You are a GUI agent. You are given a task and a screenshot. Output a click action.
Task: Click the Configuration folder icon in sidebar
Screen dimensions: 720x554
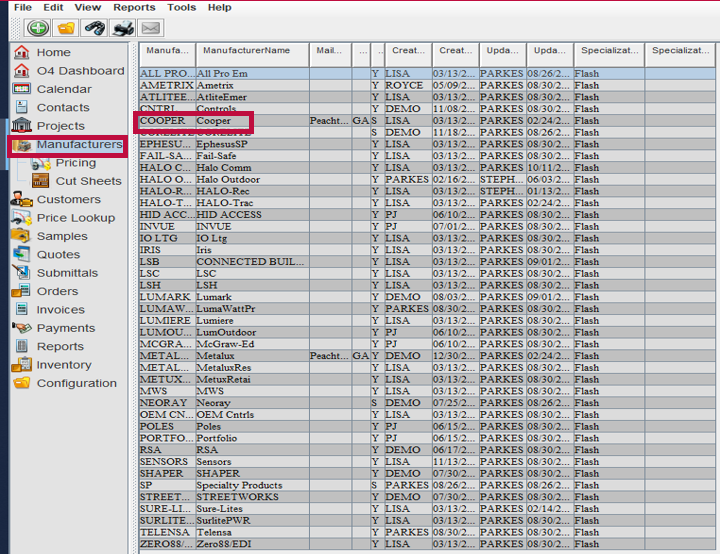22,383
